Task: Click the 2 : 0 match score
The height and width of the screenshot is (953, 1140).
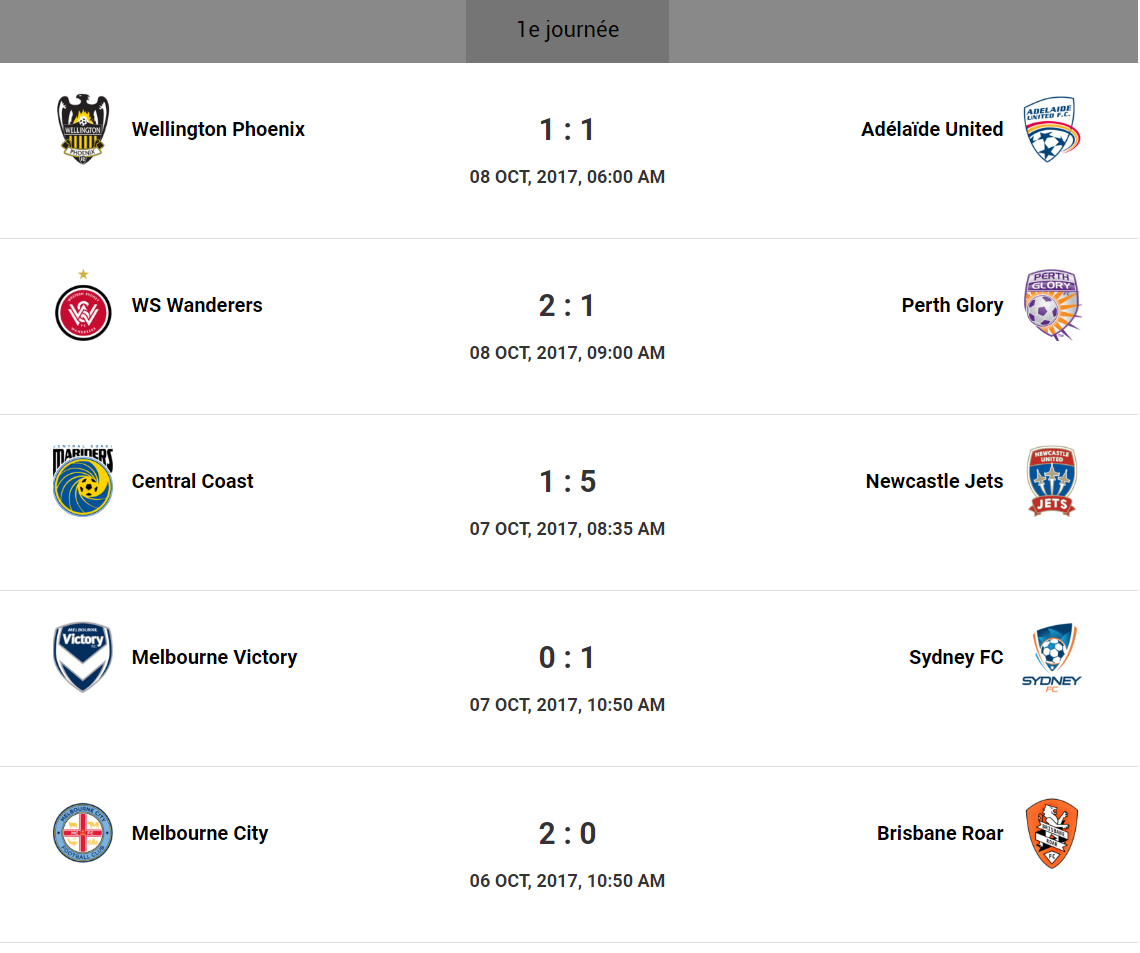Action: 567,833
